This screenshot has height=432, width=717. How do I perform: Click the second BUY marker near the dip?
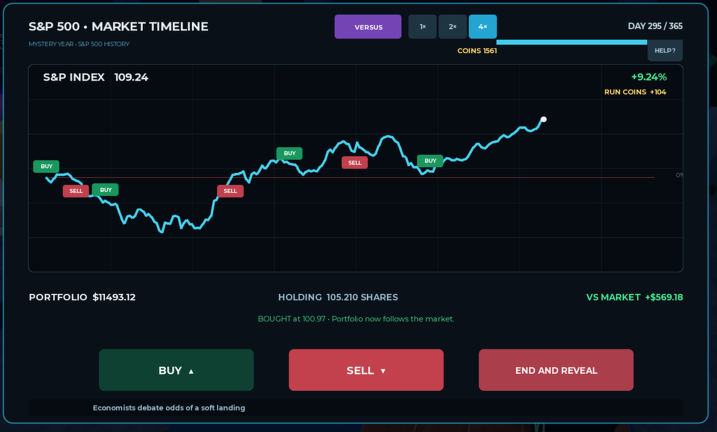coord(106,190)
